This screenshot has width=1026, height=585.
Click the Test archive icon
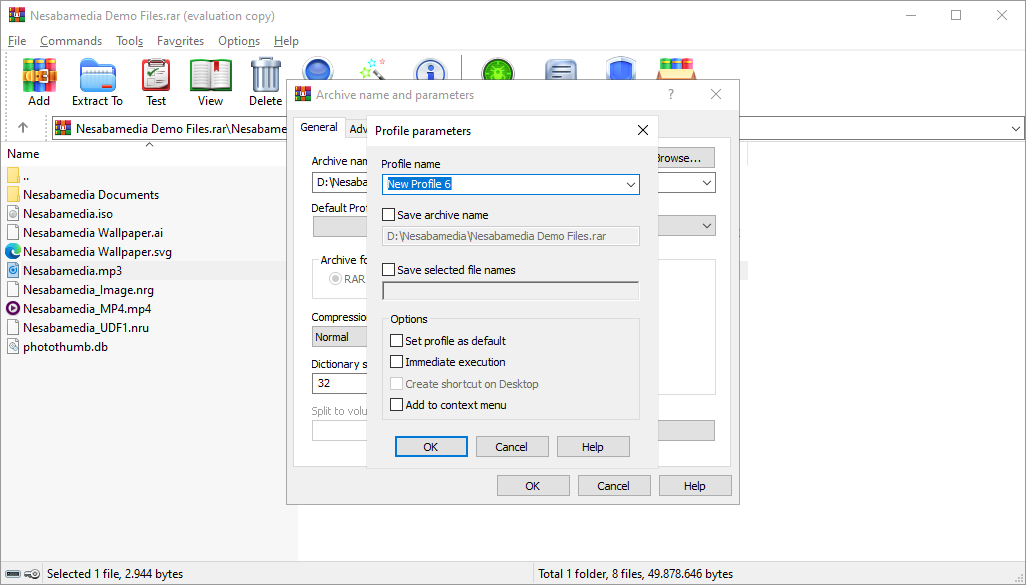pyautogui.click(x=156, y=77)
